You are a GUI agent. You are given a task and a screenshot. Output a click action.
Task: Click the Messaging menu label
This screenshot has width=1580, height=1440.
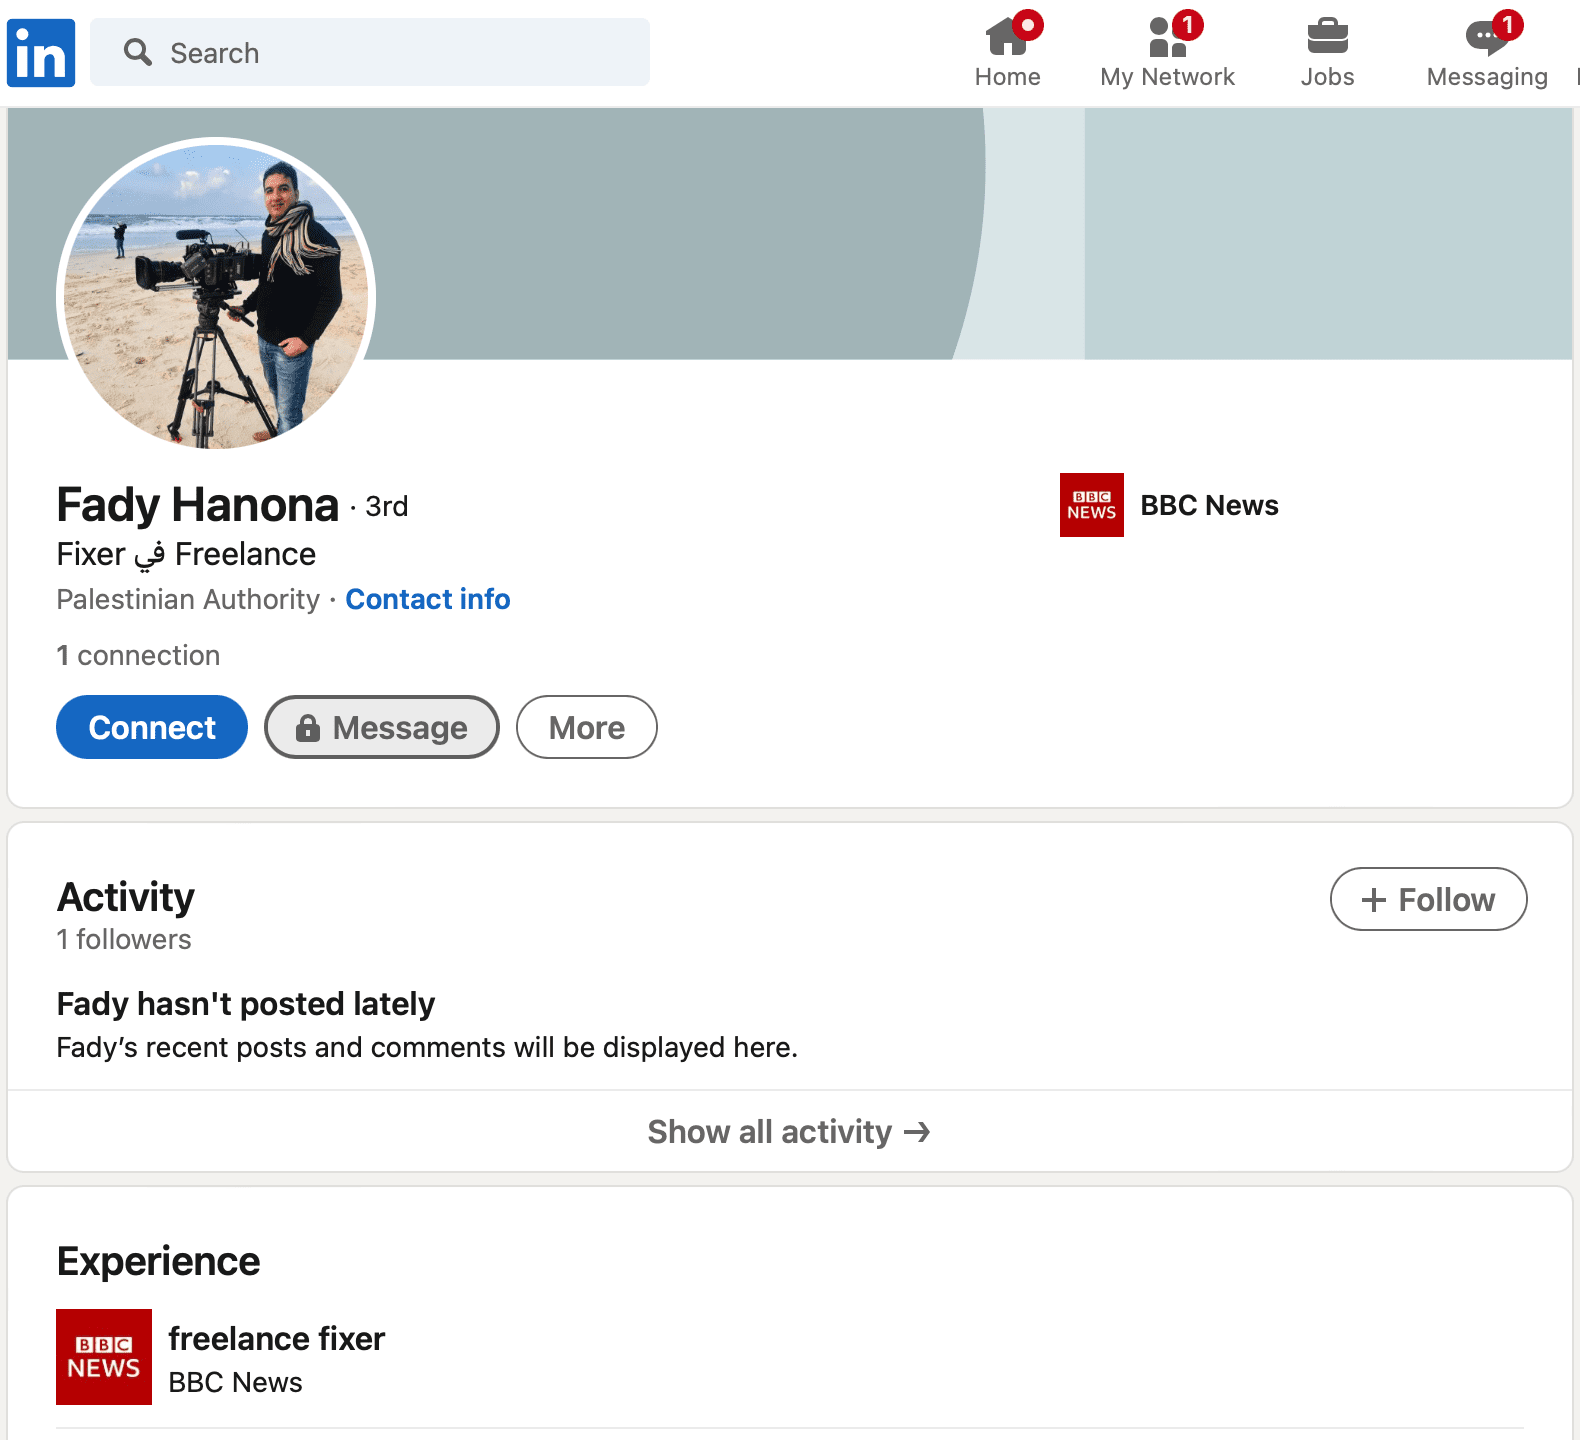1487,77
